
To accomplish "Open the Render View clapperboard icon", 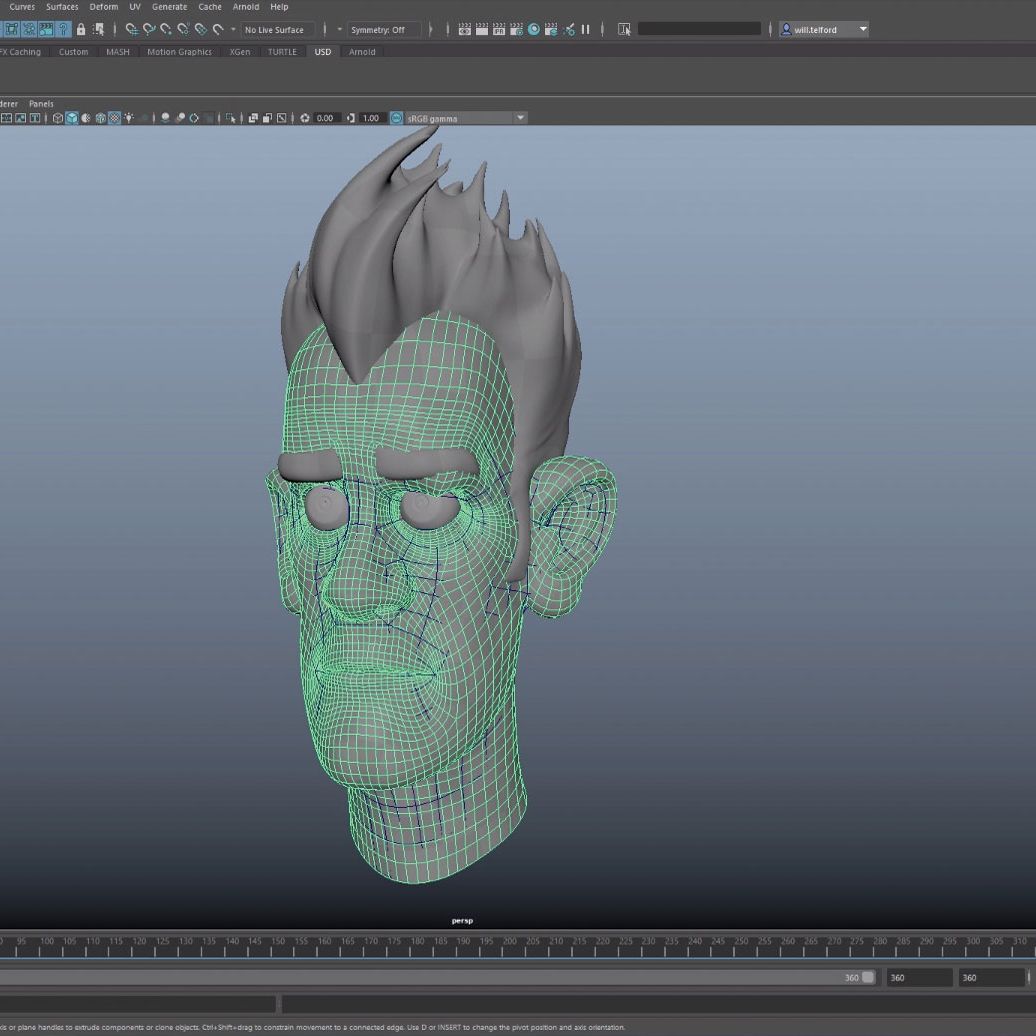I will (465, 29).
